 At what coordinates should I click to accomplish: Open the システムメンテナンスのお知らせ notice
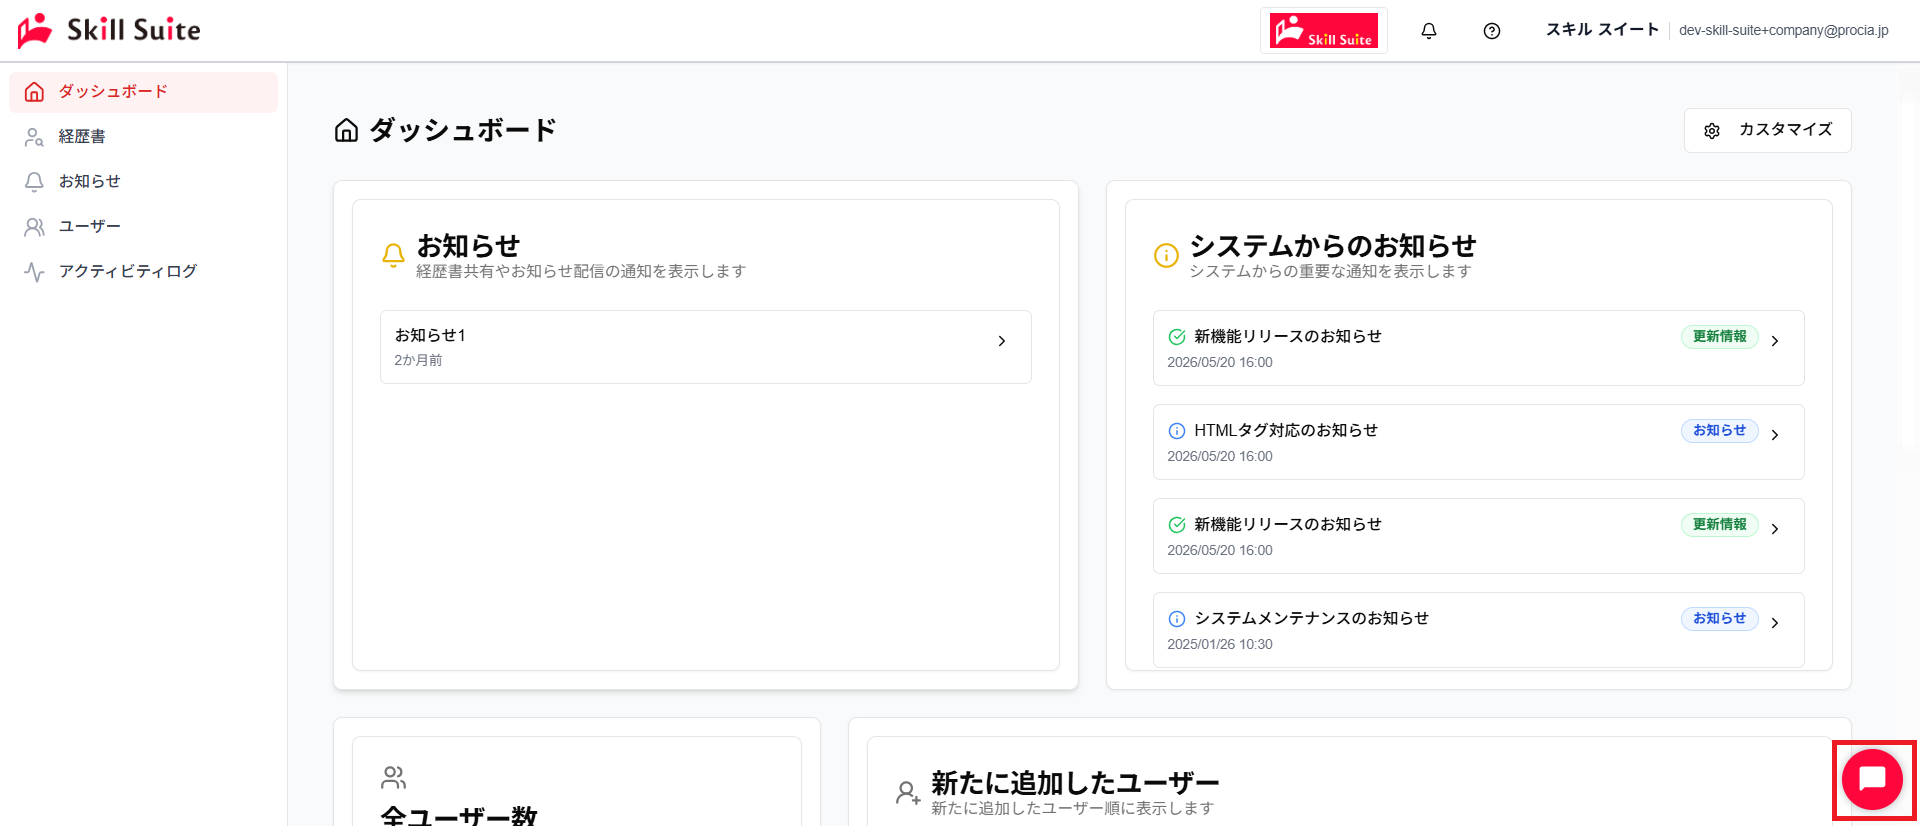coord(1478,630)
